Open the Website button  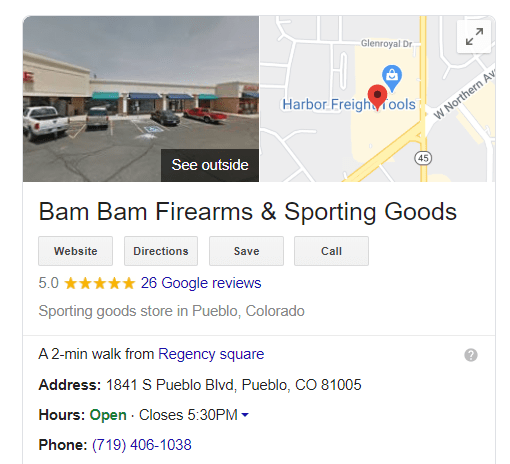click(75, 251)
